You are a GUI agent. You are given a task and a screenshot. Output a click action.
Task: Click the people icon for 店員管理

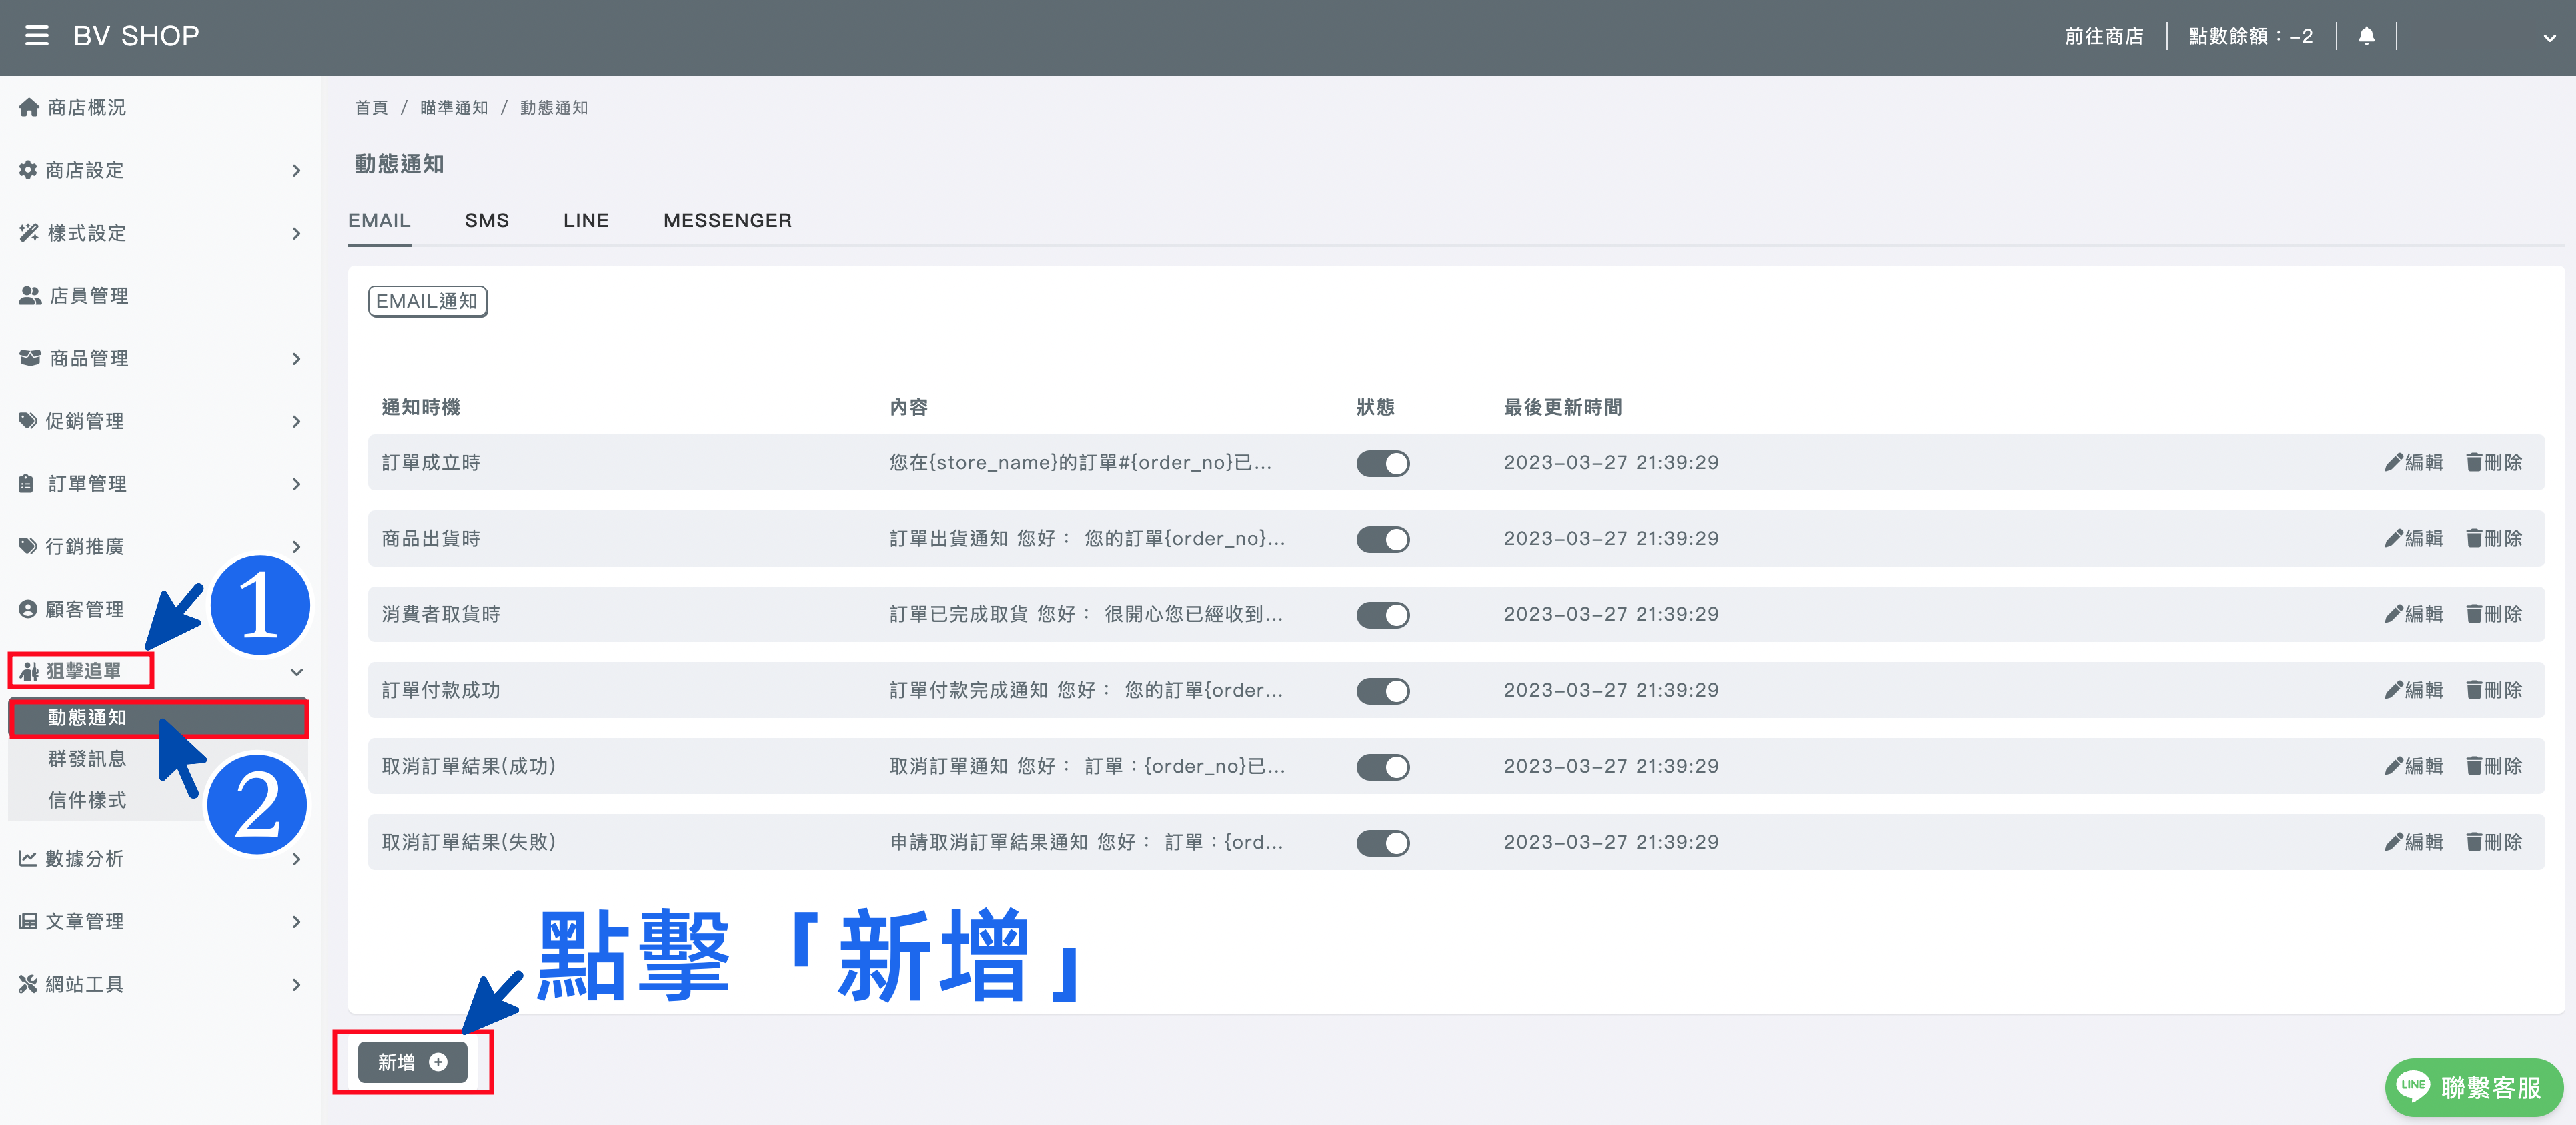click(x=30, y=296)
